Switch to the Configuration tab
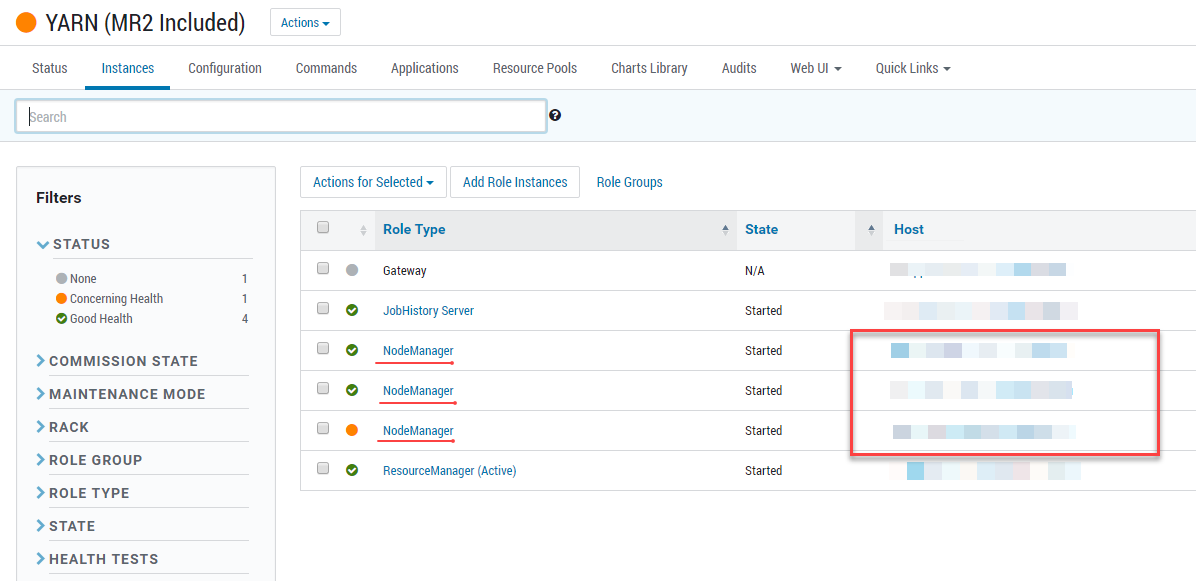 pos(225,68)
